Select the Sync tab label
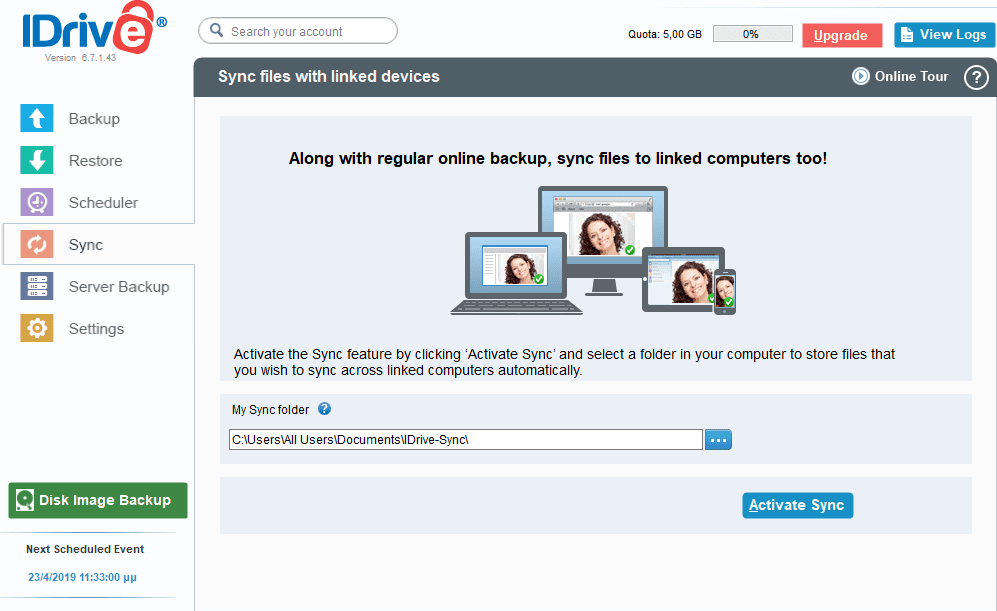Viewport: 997px width, 611px height. click(86, 245)
